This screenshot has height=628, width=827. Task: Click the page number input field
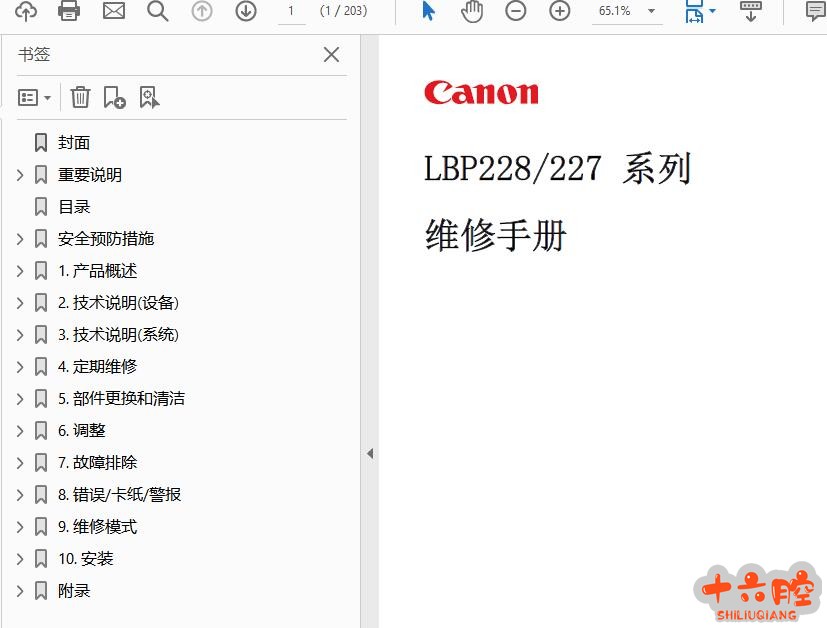coord(291,11)
